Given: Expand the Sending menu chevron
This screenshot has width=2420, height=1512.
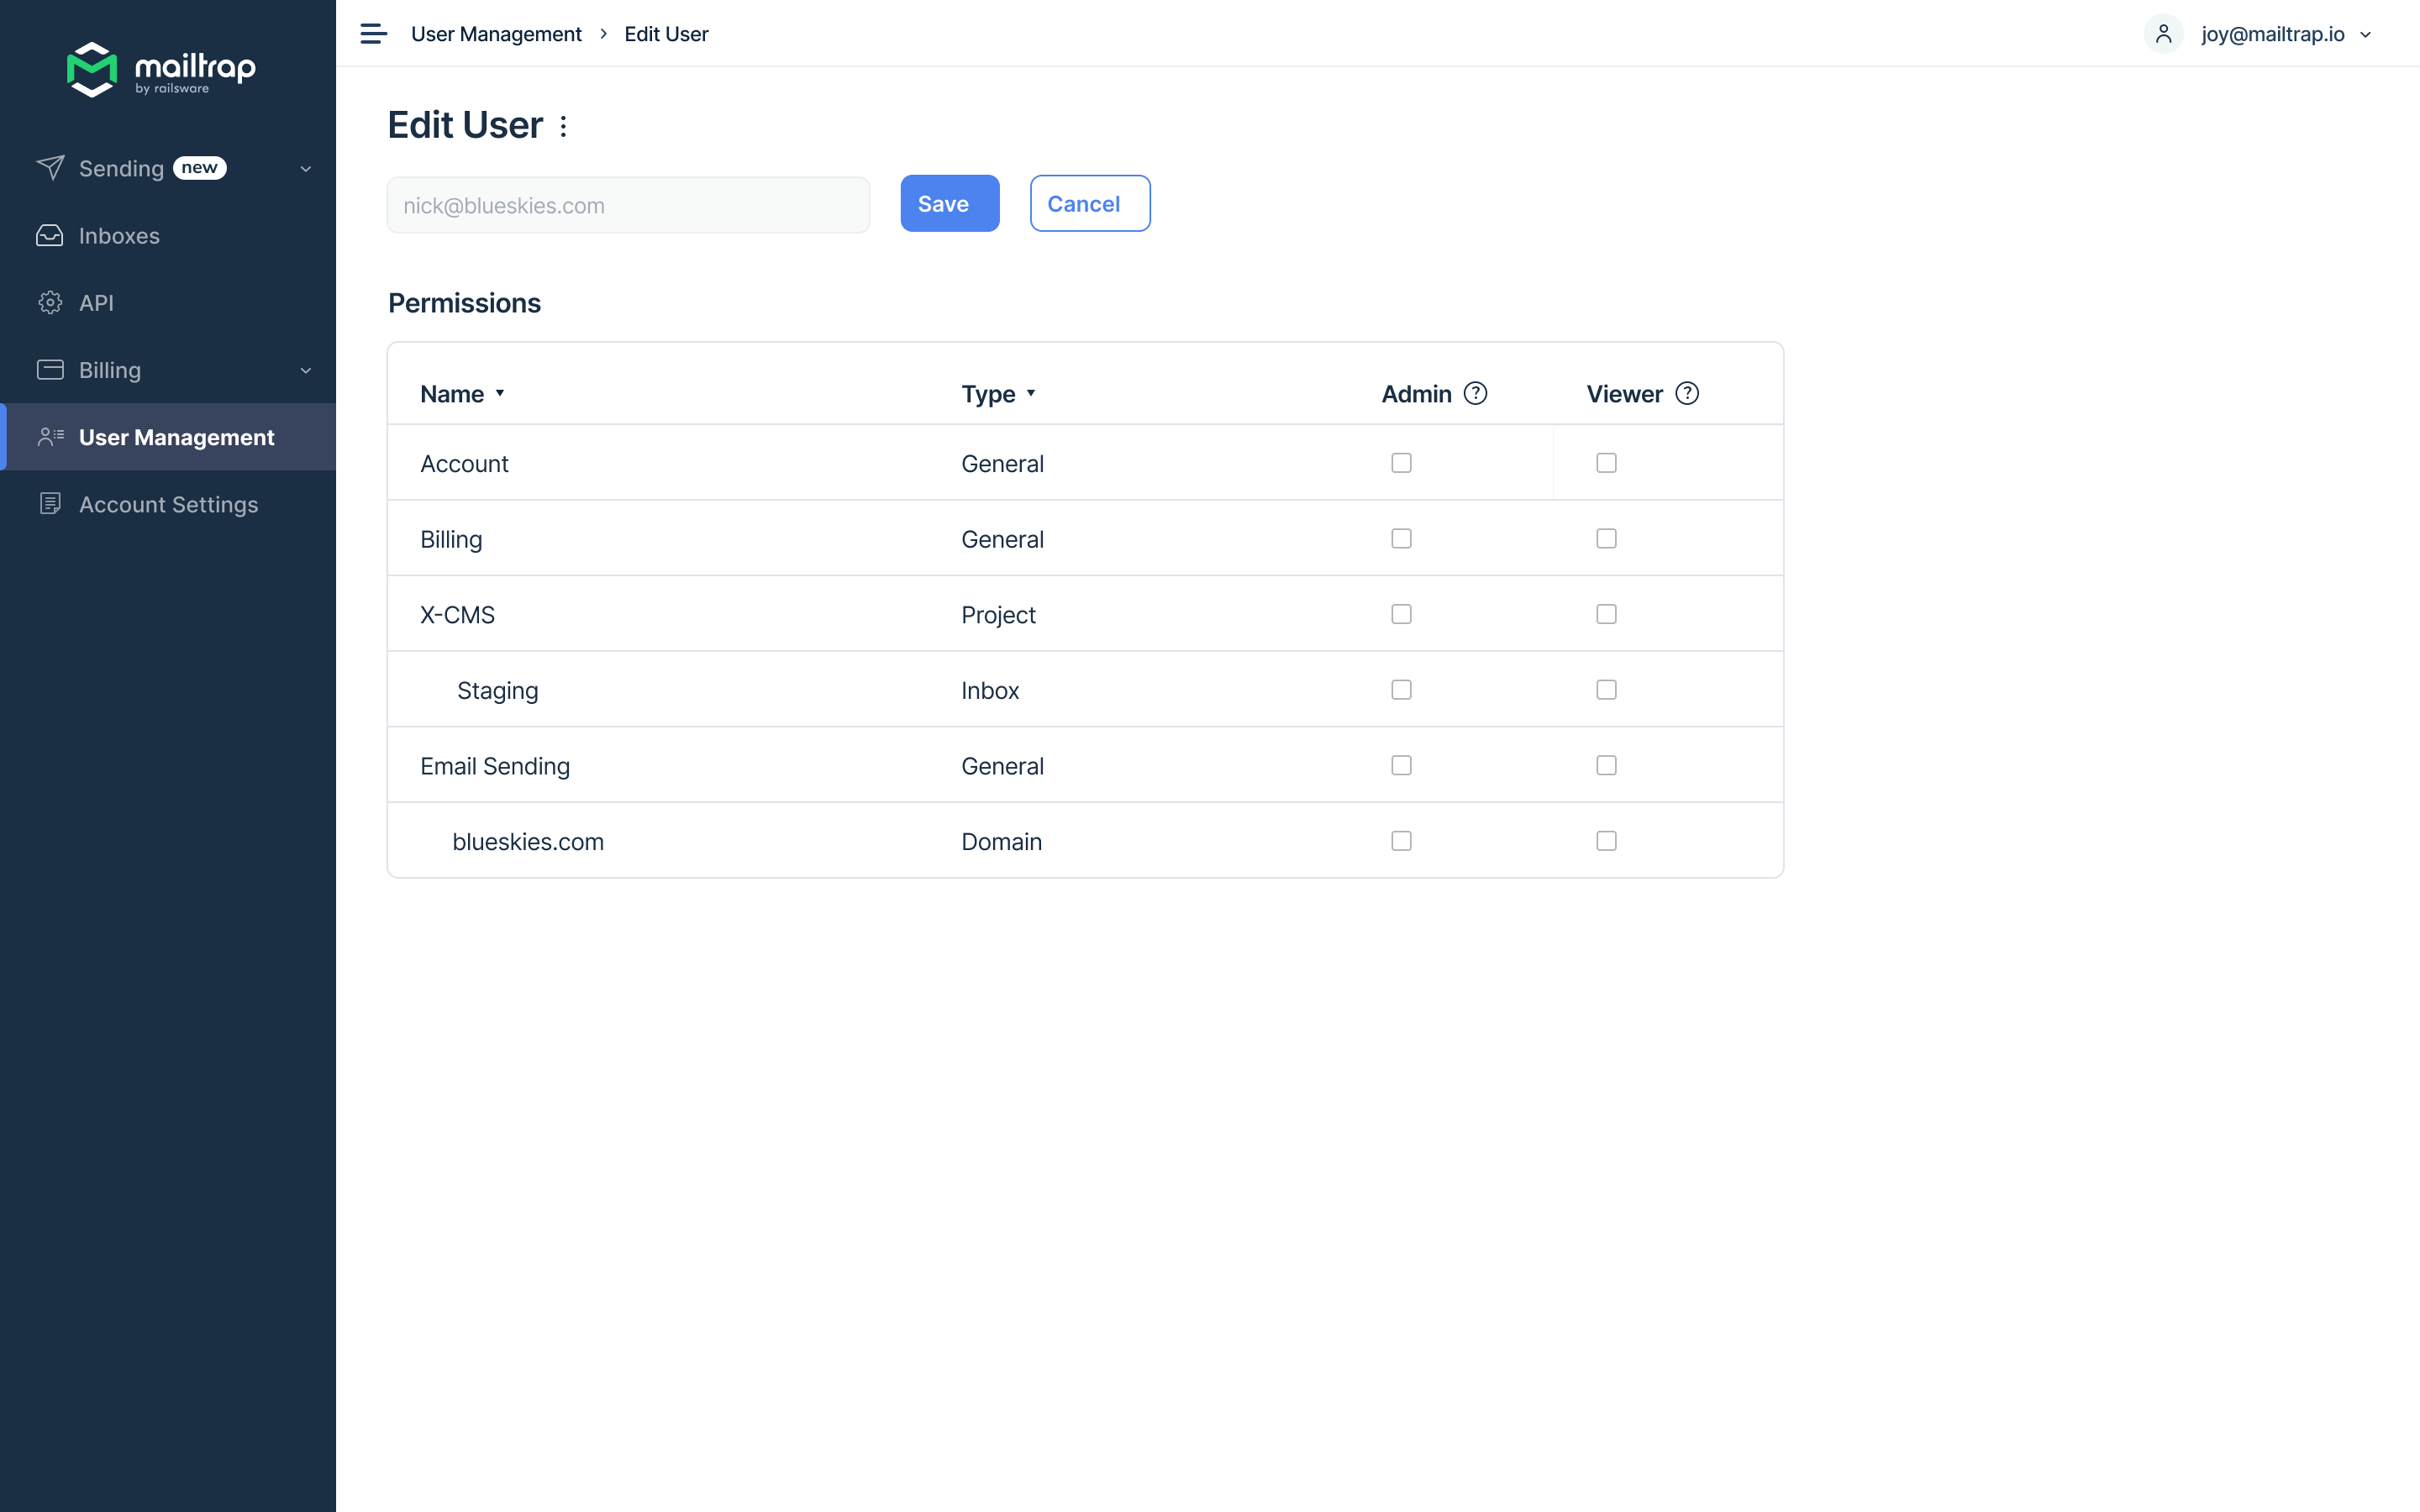Looking at the screenshot, I should pos(306,169).
